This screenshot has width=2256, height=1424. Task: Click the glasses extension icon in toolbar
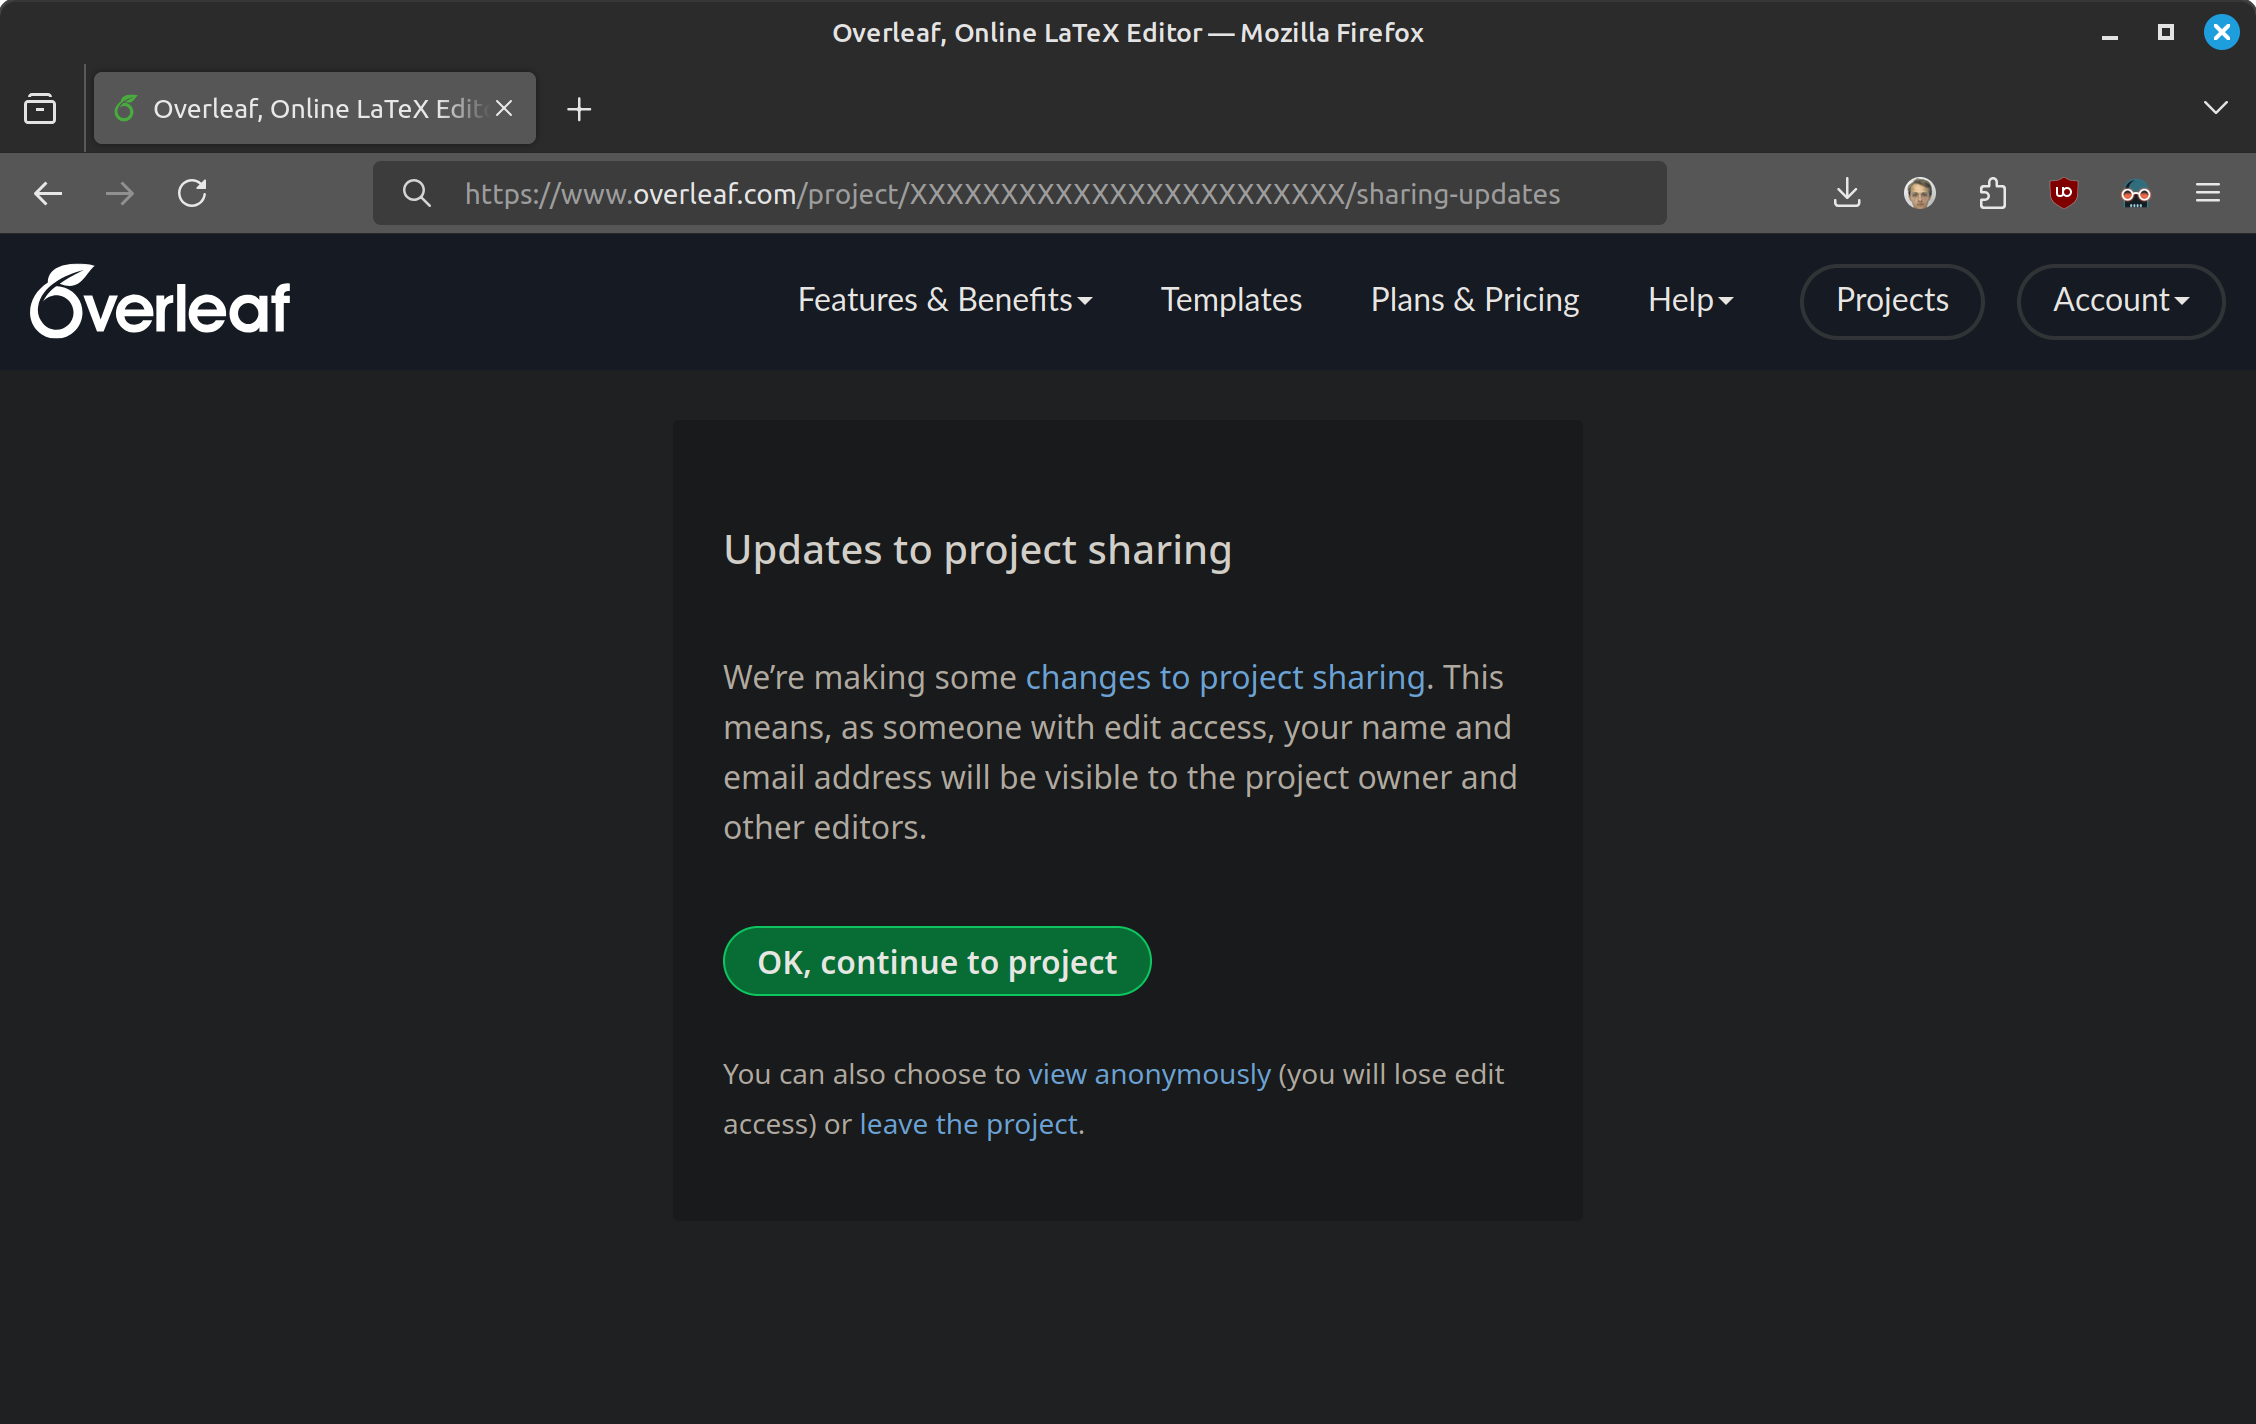(2135, 193)
